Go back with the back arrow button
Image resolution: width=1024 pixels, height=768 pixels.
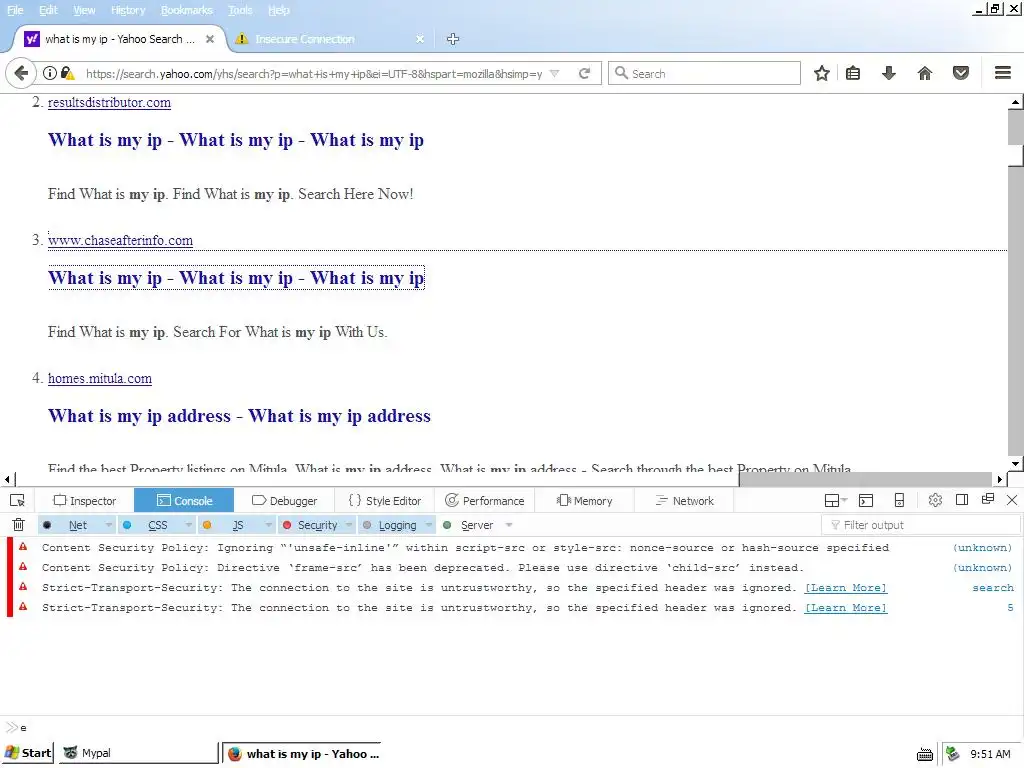[x=21, y=73]
